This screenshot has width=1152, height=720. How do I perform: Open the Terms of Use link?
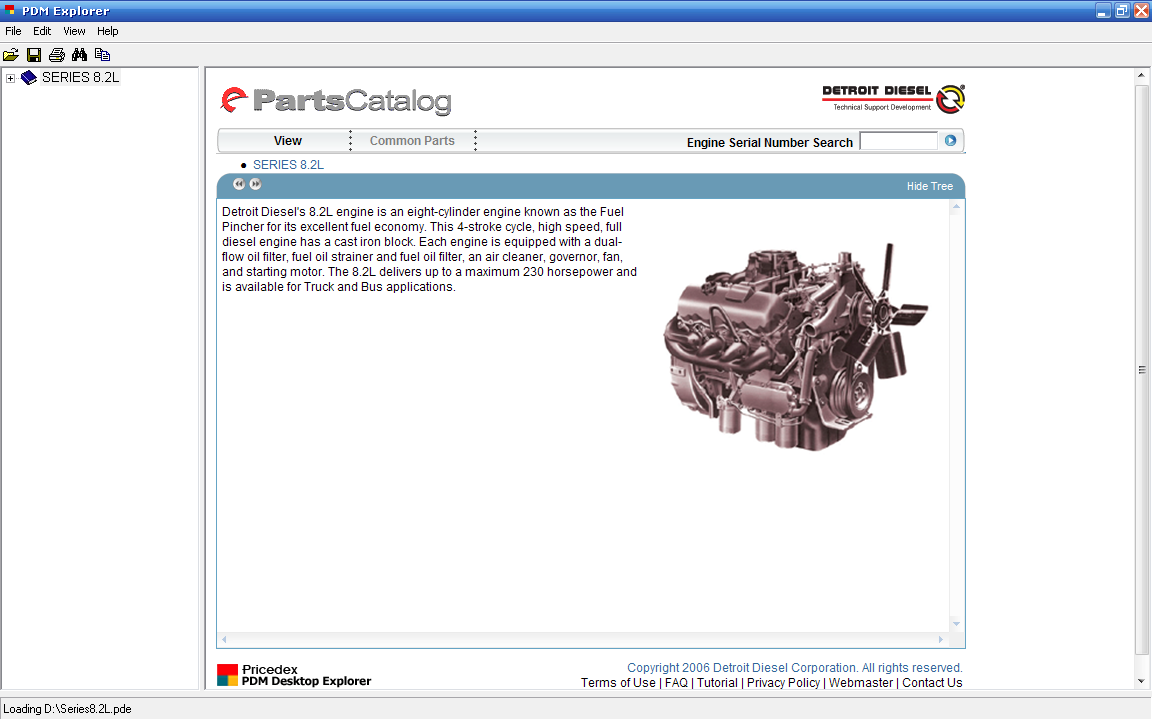pos(618,683)
